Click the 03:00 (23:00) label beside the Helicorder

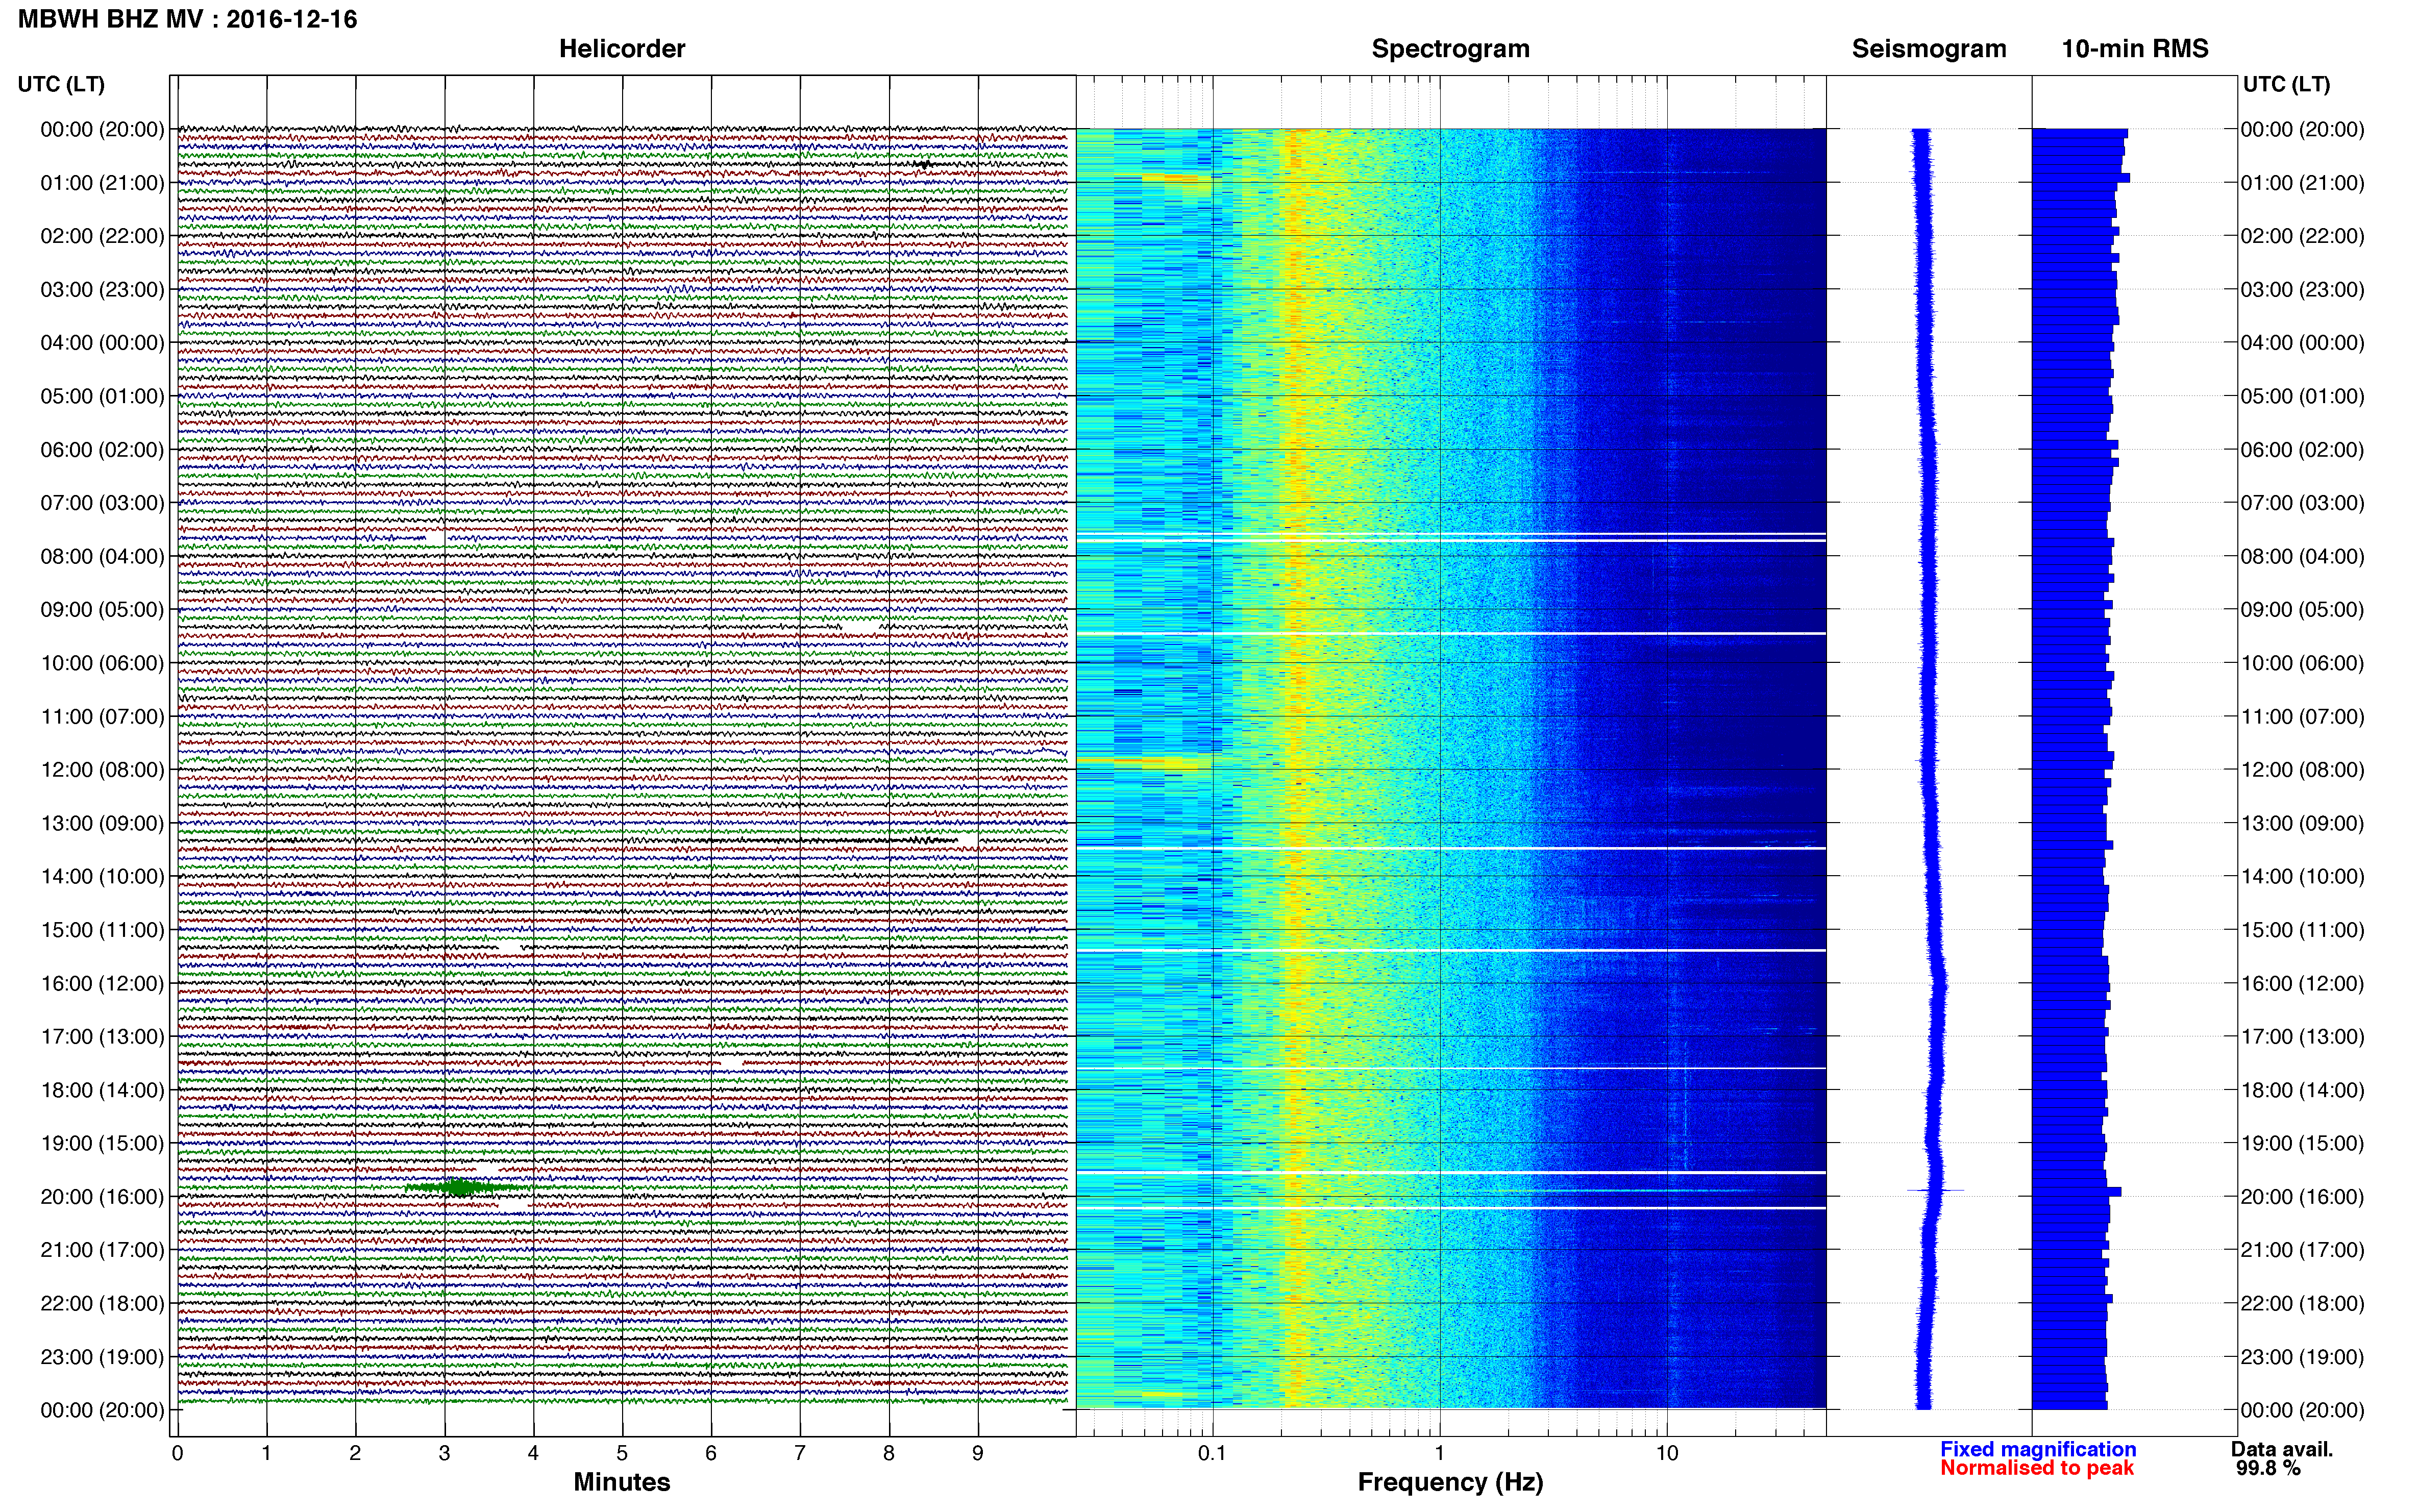click(x=102, y=289)
